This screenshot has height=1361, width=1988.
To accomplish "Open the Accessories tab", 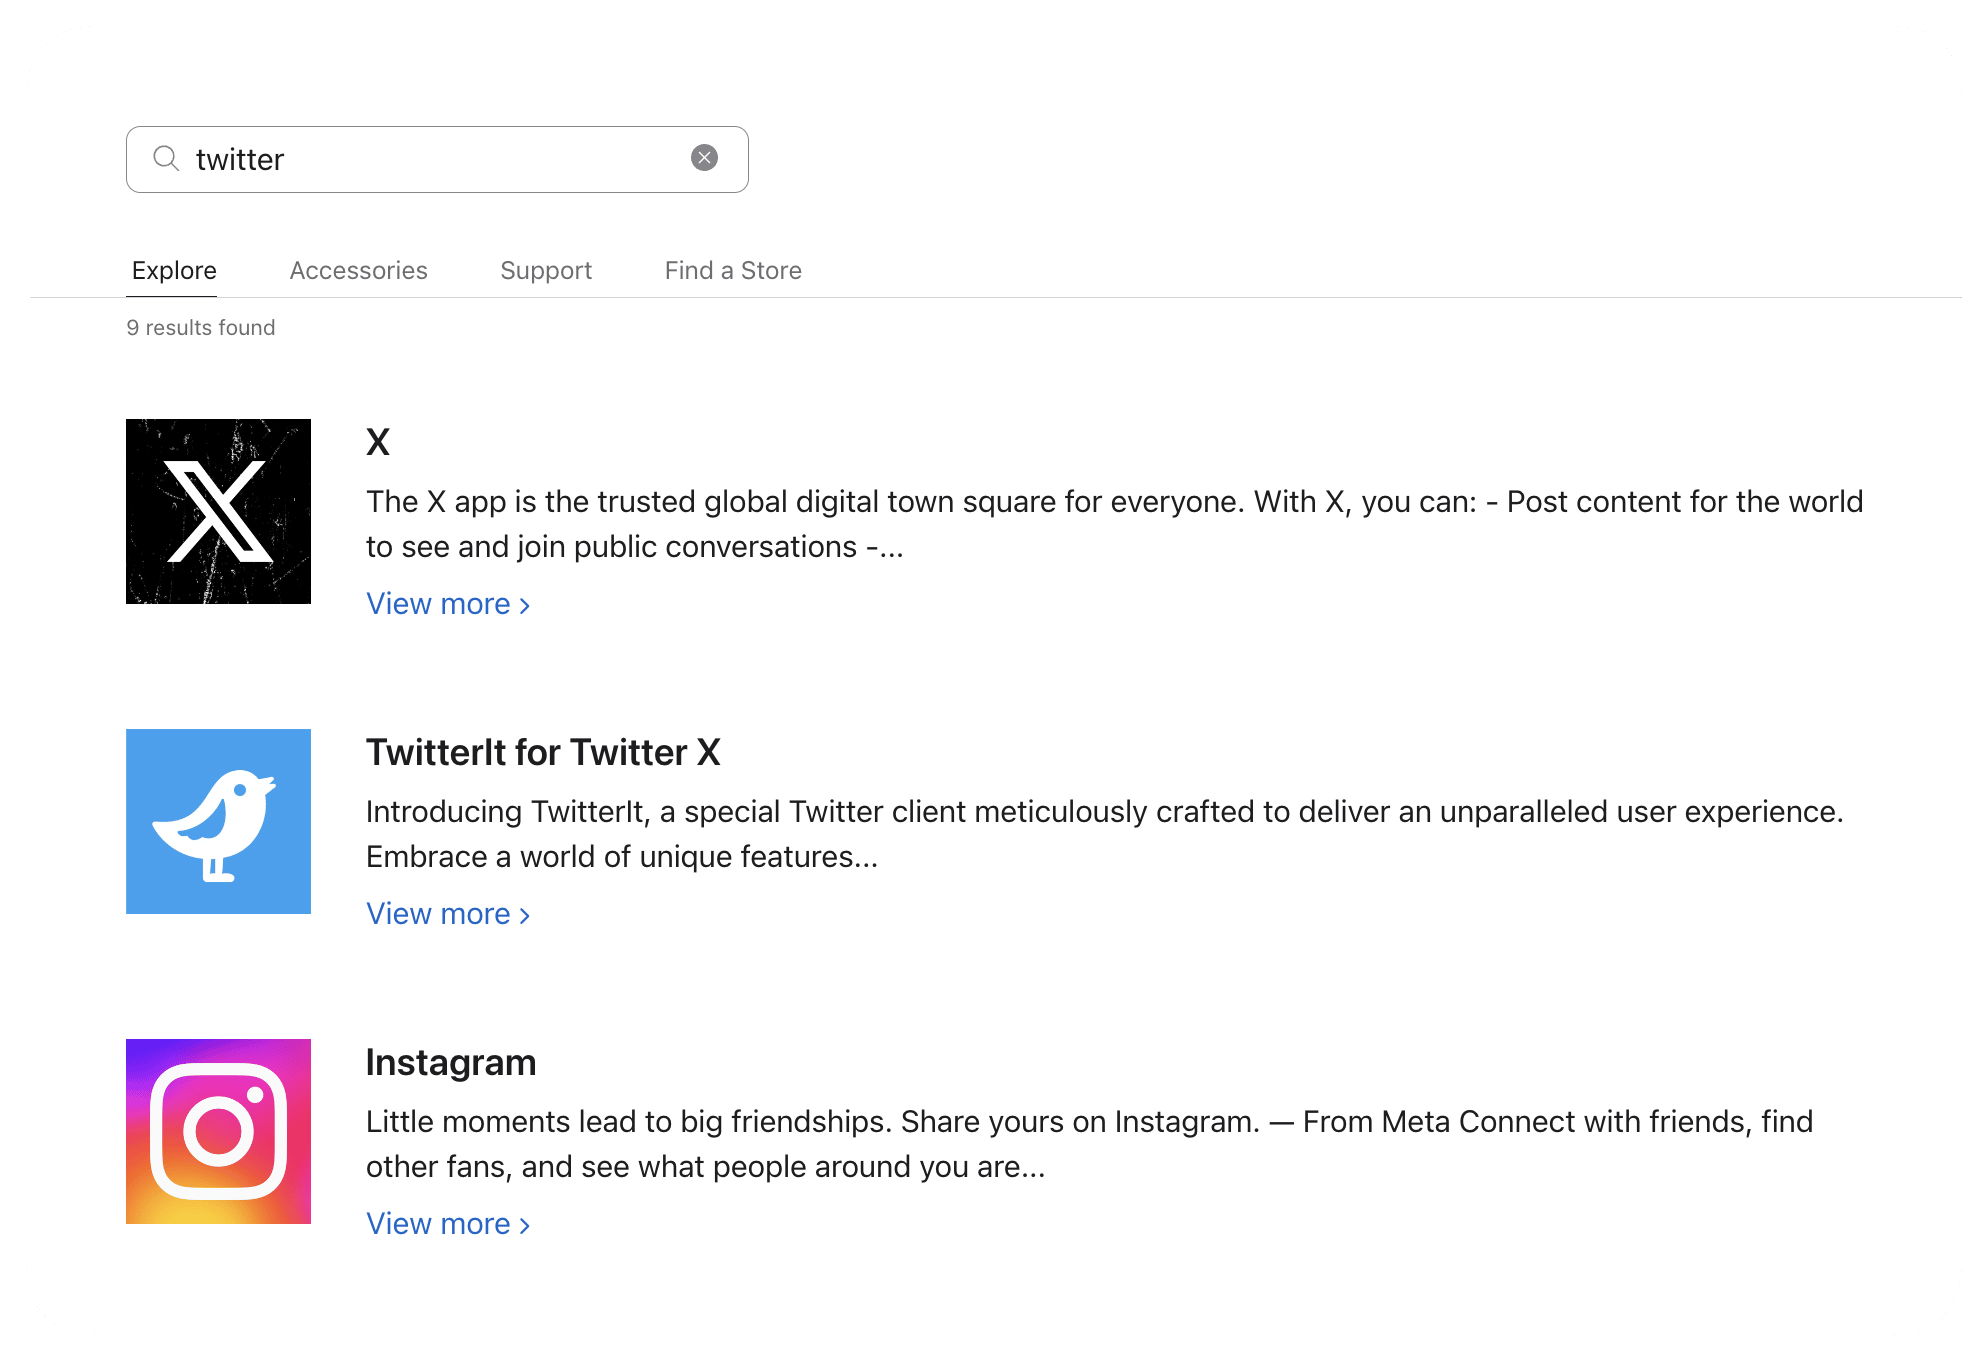I will pyautogui.click(x=358, y=270).
